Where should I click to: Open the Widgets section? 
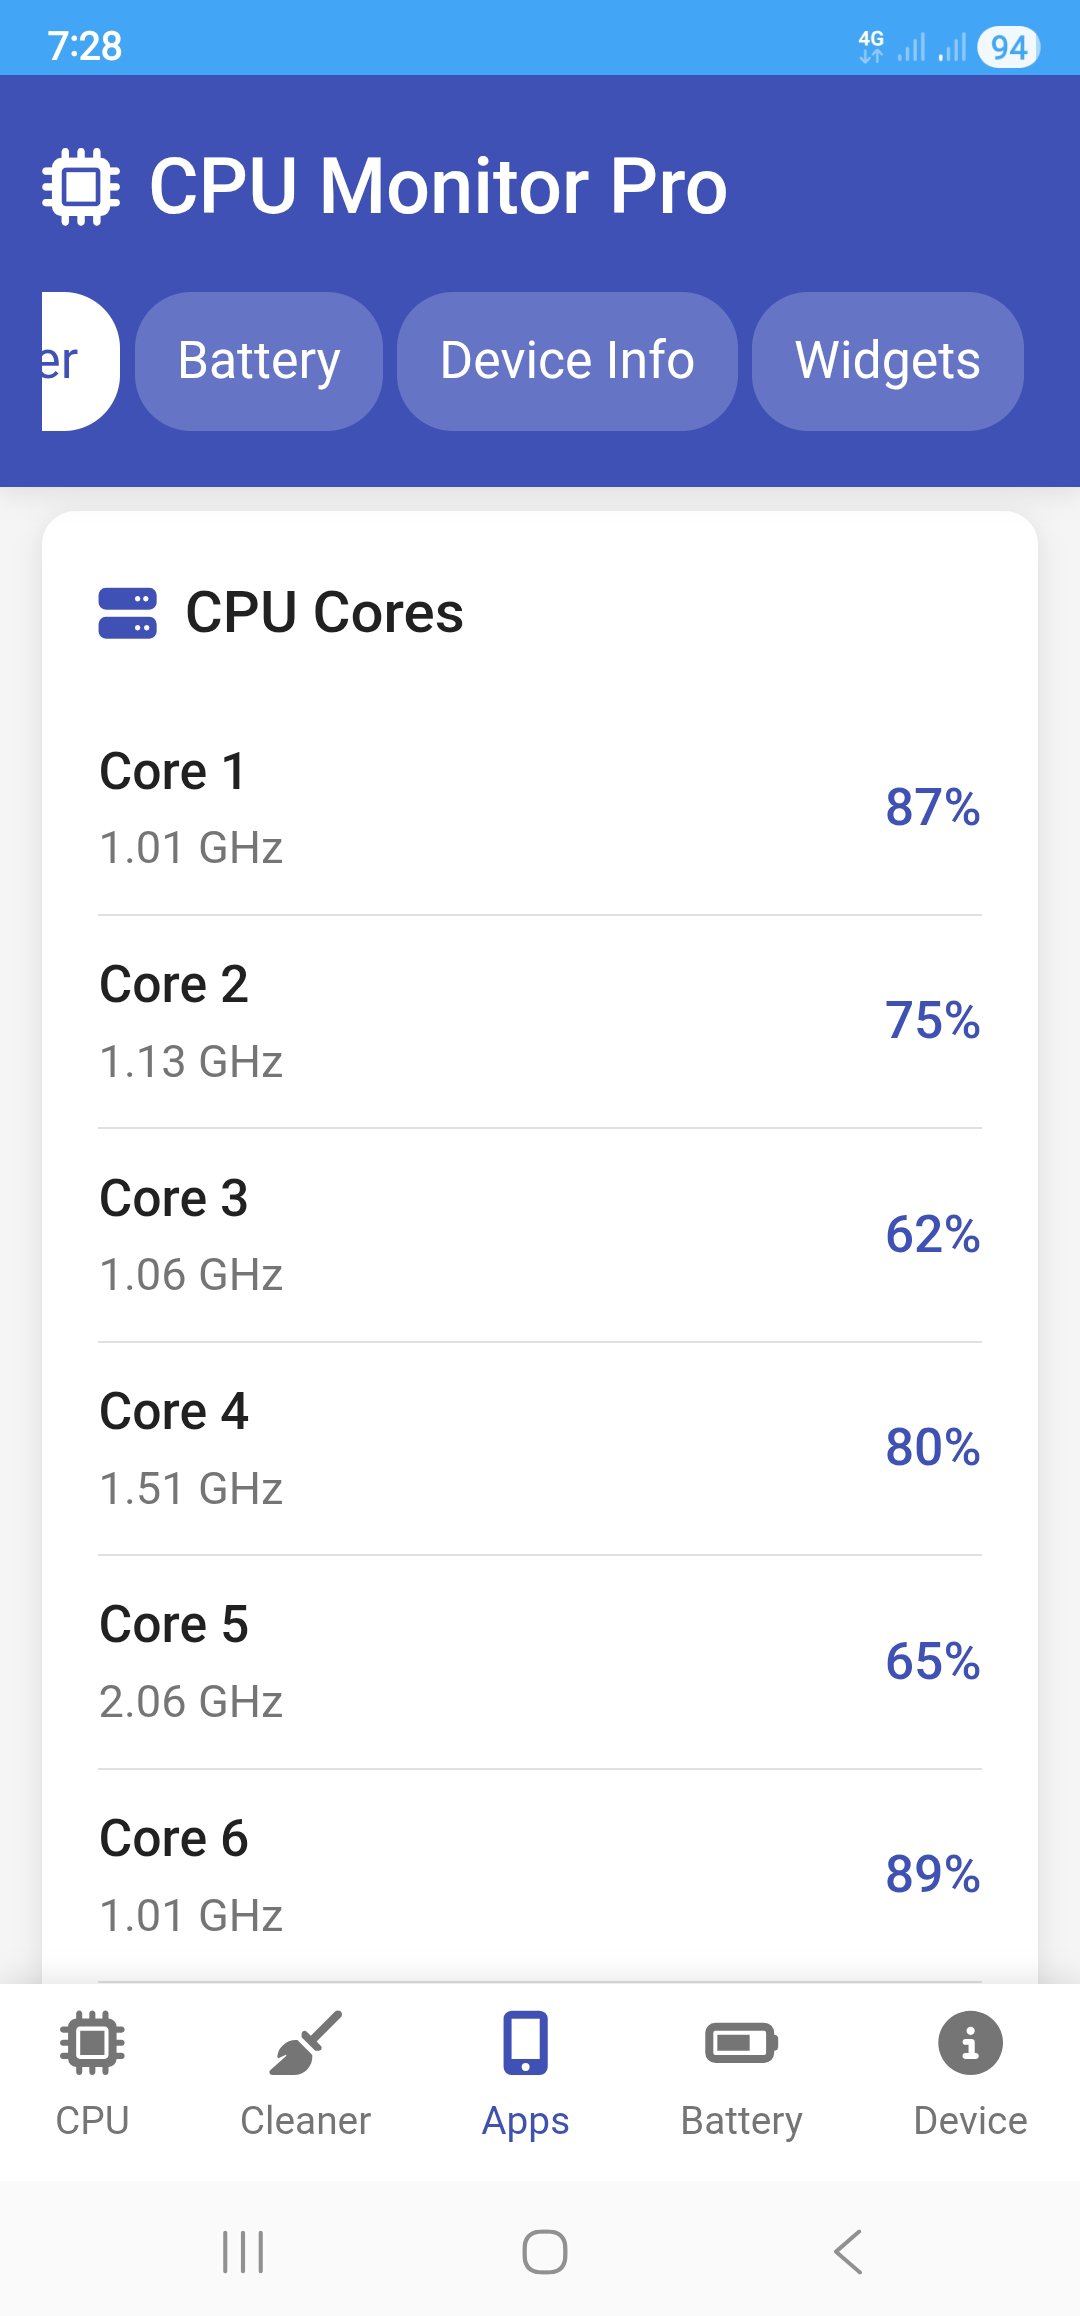coord(887,360)
